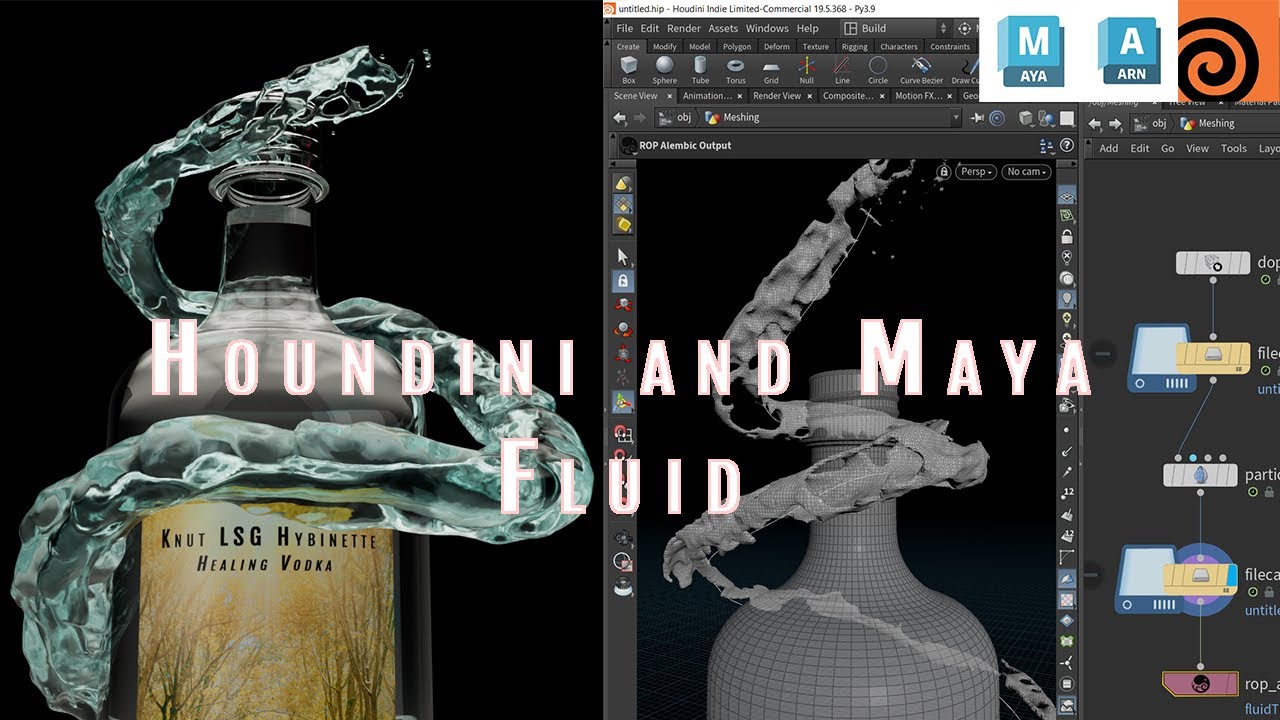Close the Animation pane tab

click(740, 96)
